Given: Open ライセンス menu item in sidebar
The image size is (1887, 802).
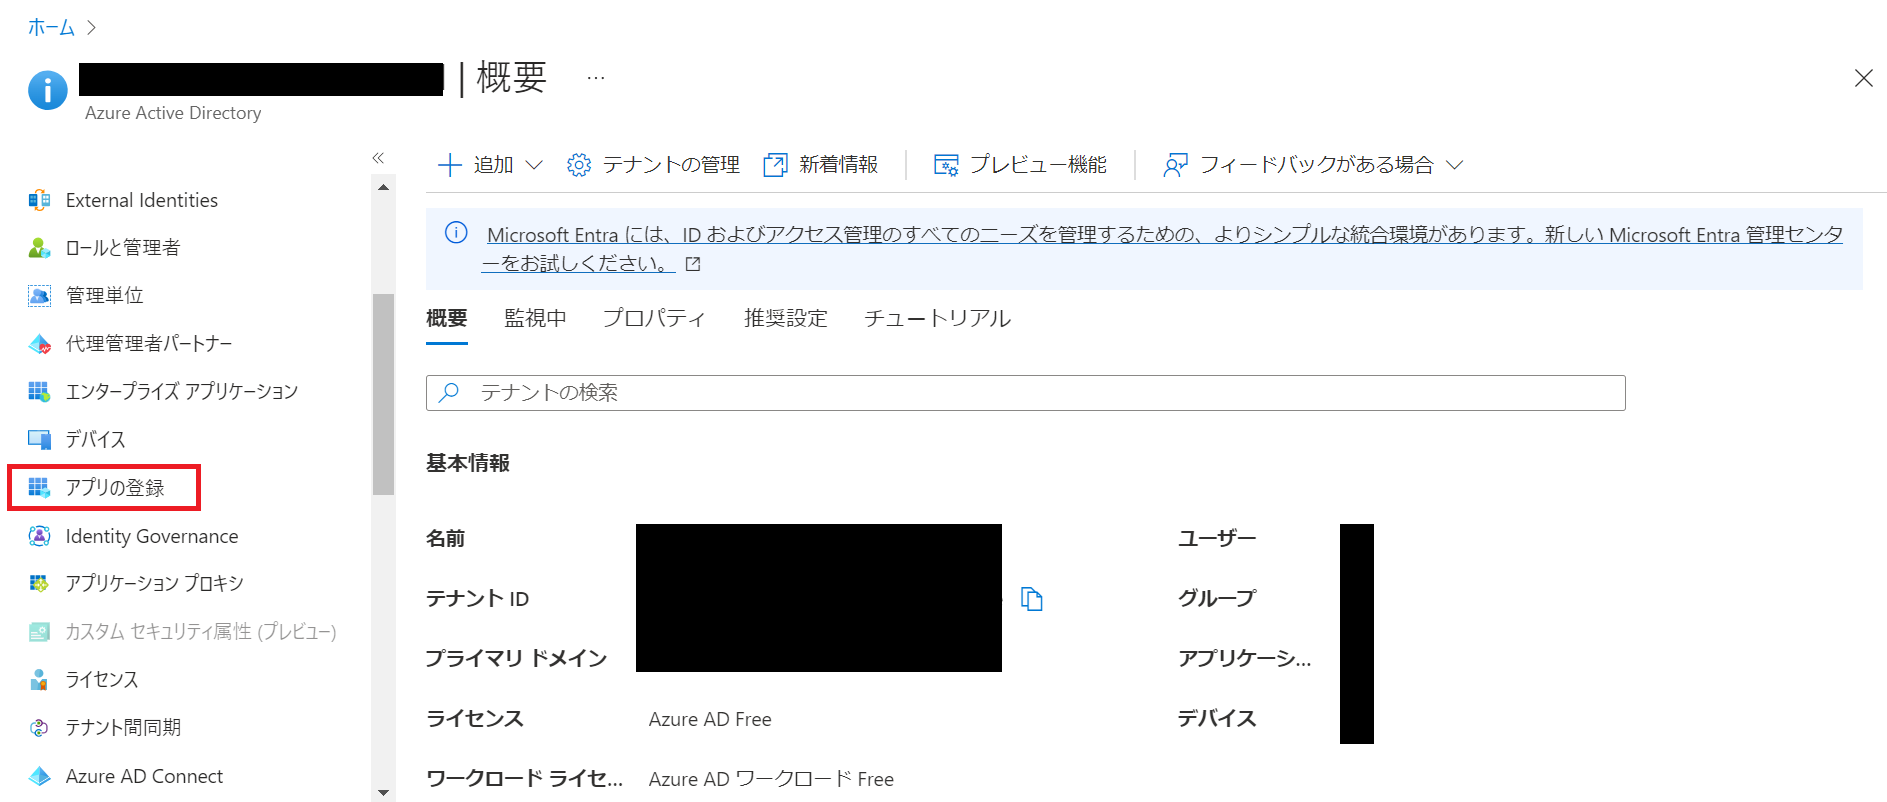Looking at the screenshot, I should point(102,679).
